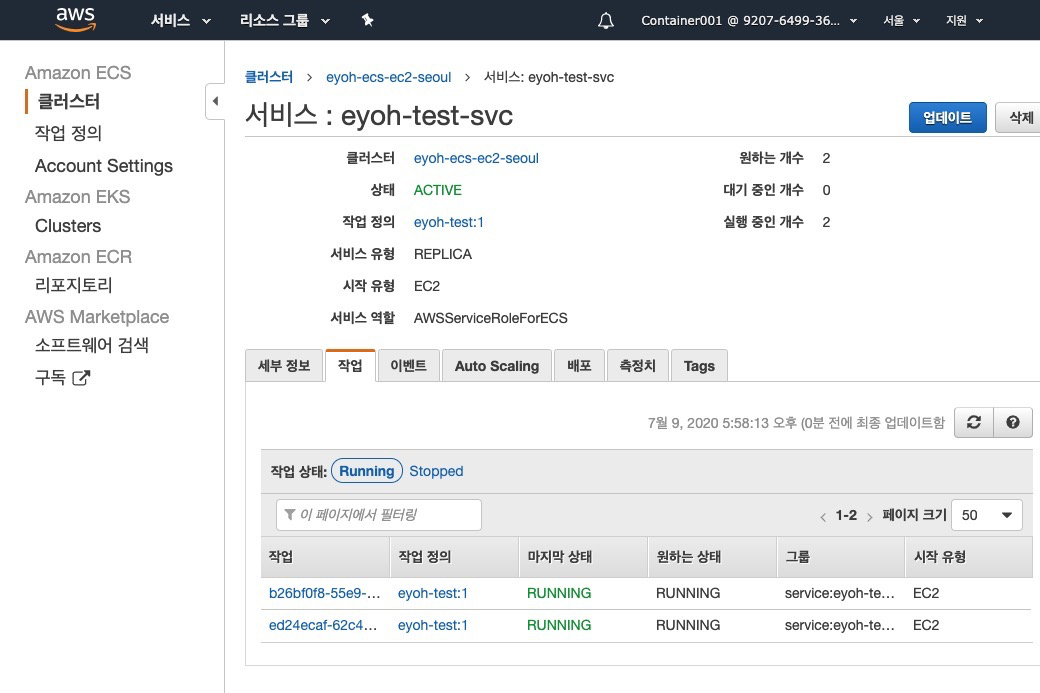Open the notifications bell
Screen dimensions: 1040x693
(x=606, y=21)
